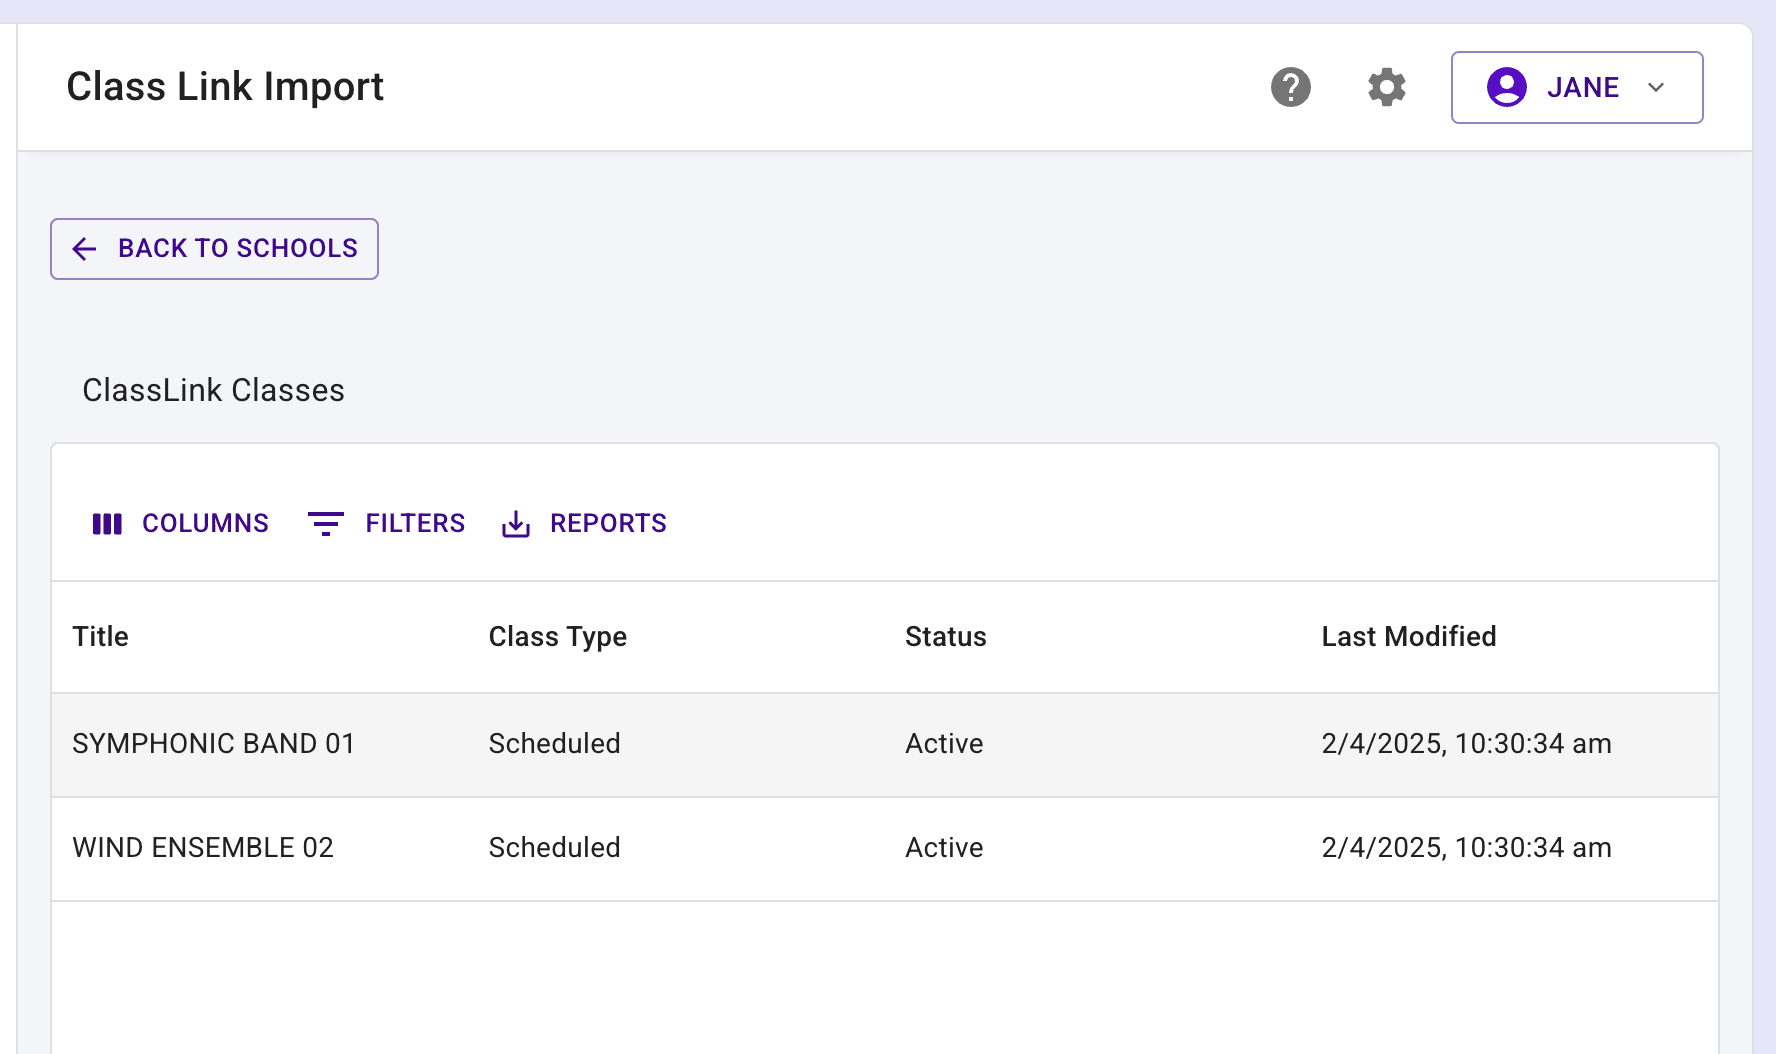Click the back arrow icon in Back to Schools
The height and width of the screenshot is (1054, 1776).
(85, 249)
